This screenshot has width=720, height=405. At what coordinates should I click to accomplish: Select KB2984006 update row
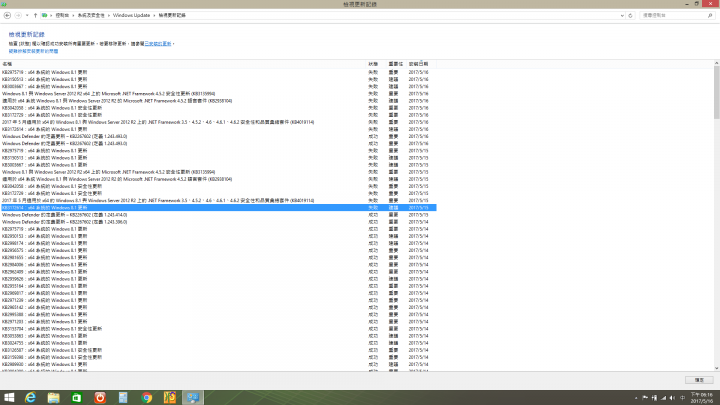(219, 264)
